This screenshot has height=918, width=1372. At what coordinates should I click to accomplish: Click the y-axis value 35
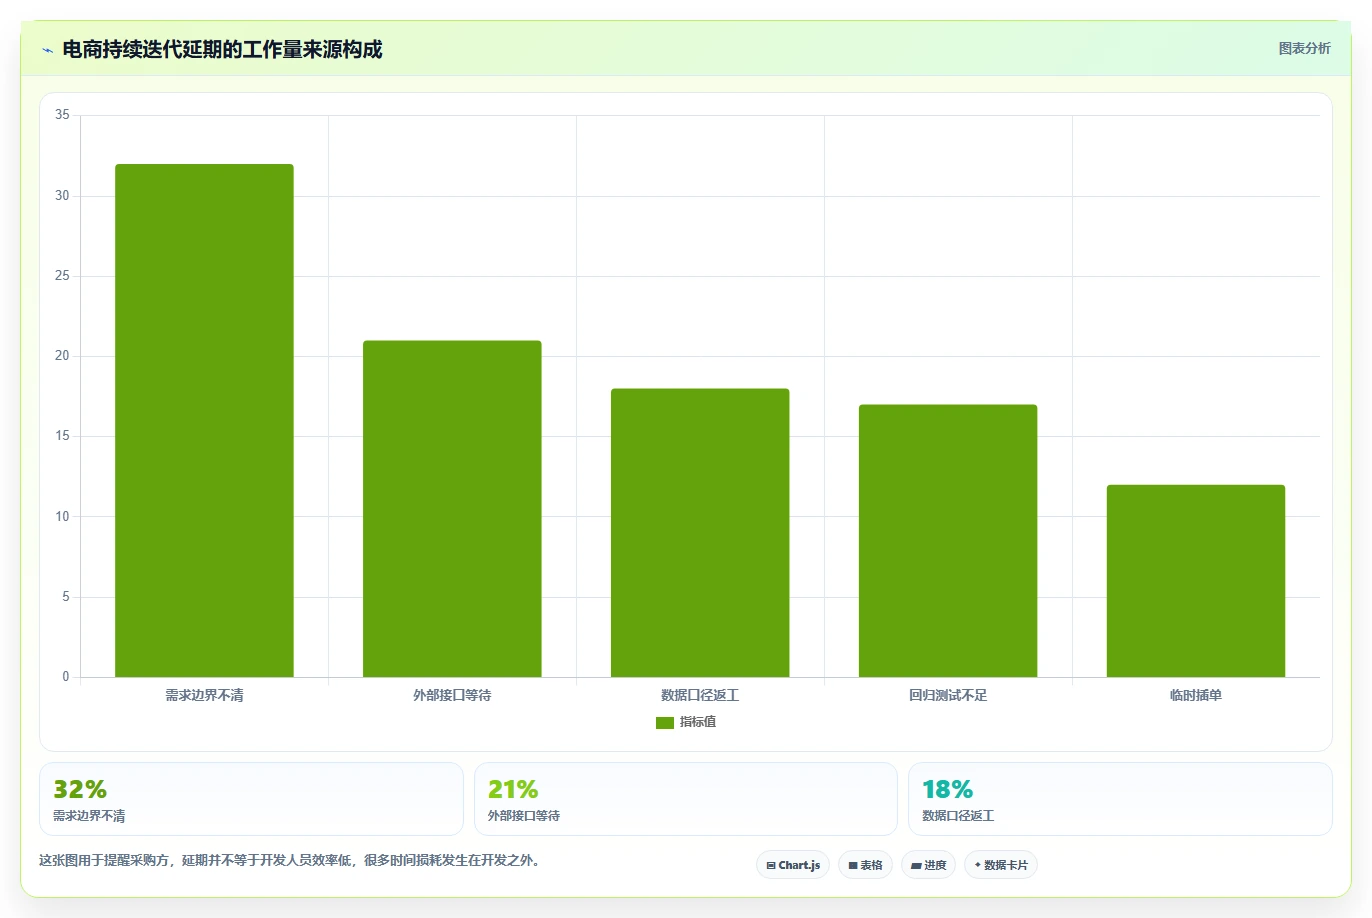63,115
